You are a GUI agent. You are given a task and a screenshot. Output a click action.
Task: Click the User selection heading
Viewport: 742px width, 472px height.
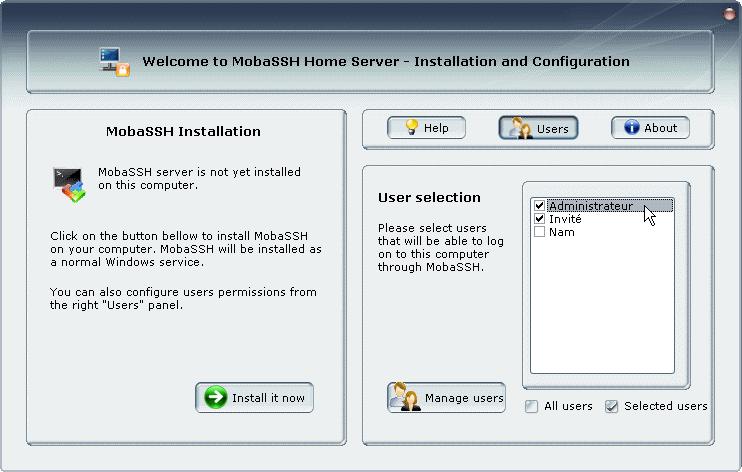pyautogui.click(x=429, y=197)
